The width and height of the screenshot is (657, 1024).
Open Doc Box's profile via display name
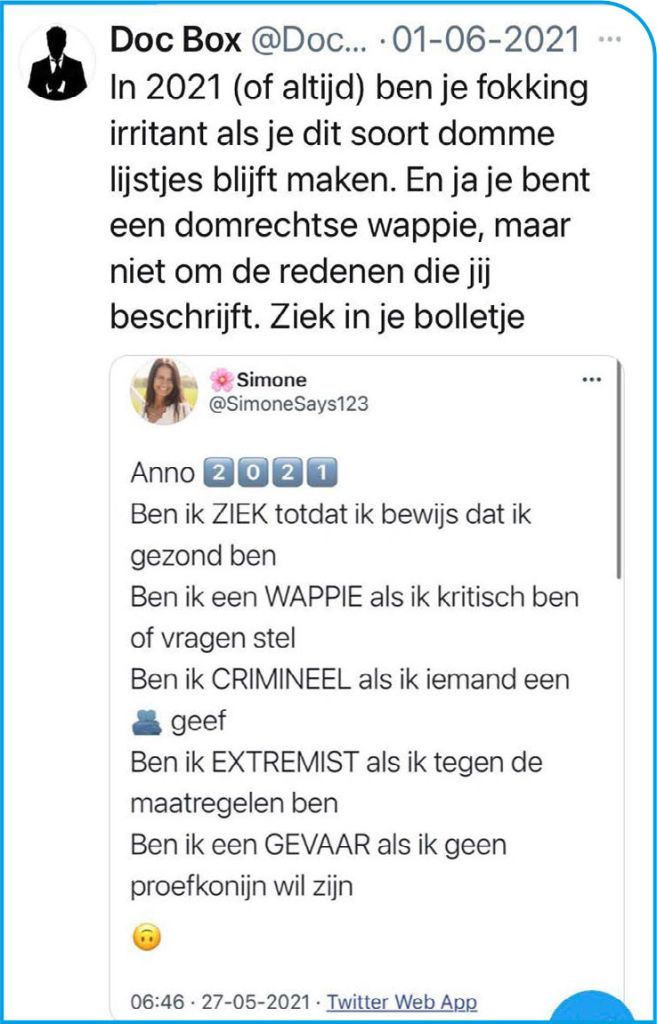pos(175,41)
